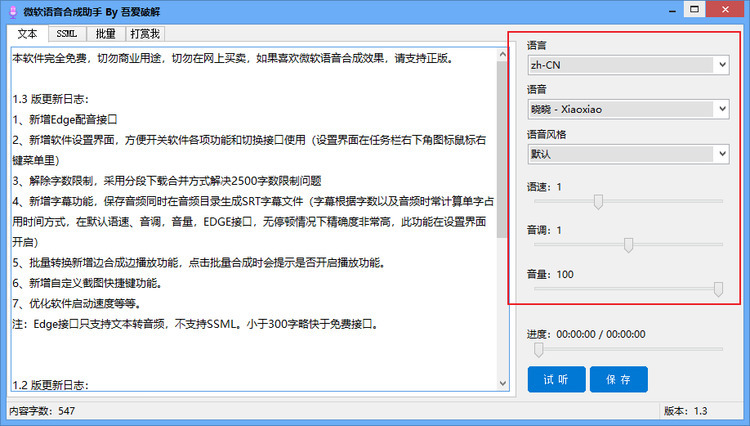Click the '音量: 100' label
This screenshot has height=426, width=750.
(551, 274)
